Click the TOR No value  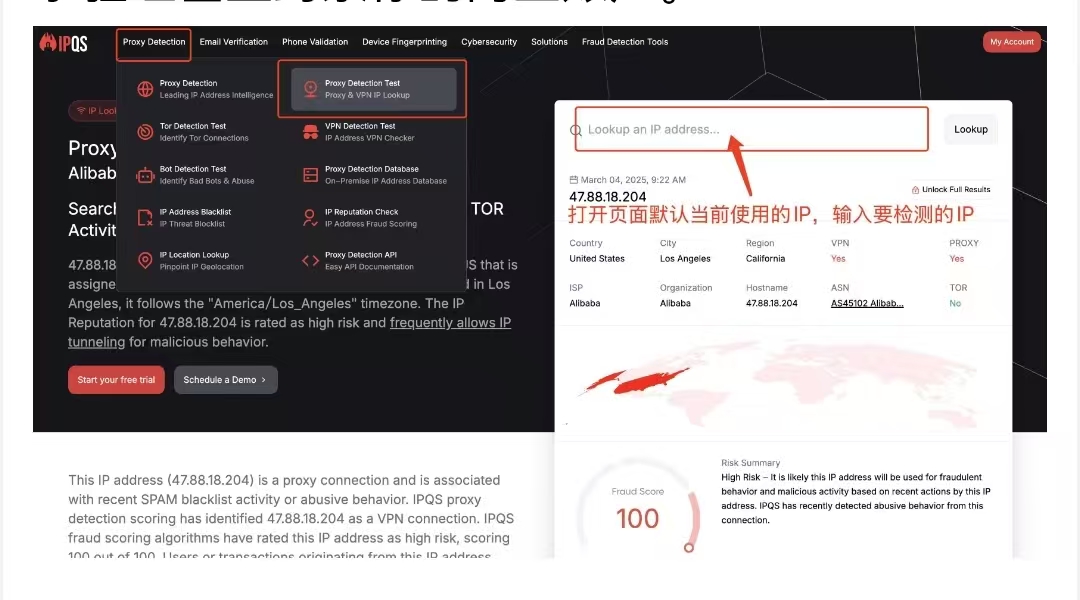pyautogui.click(x=955, y=303)
